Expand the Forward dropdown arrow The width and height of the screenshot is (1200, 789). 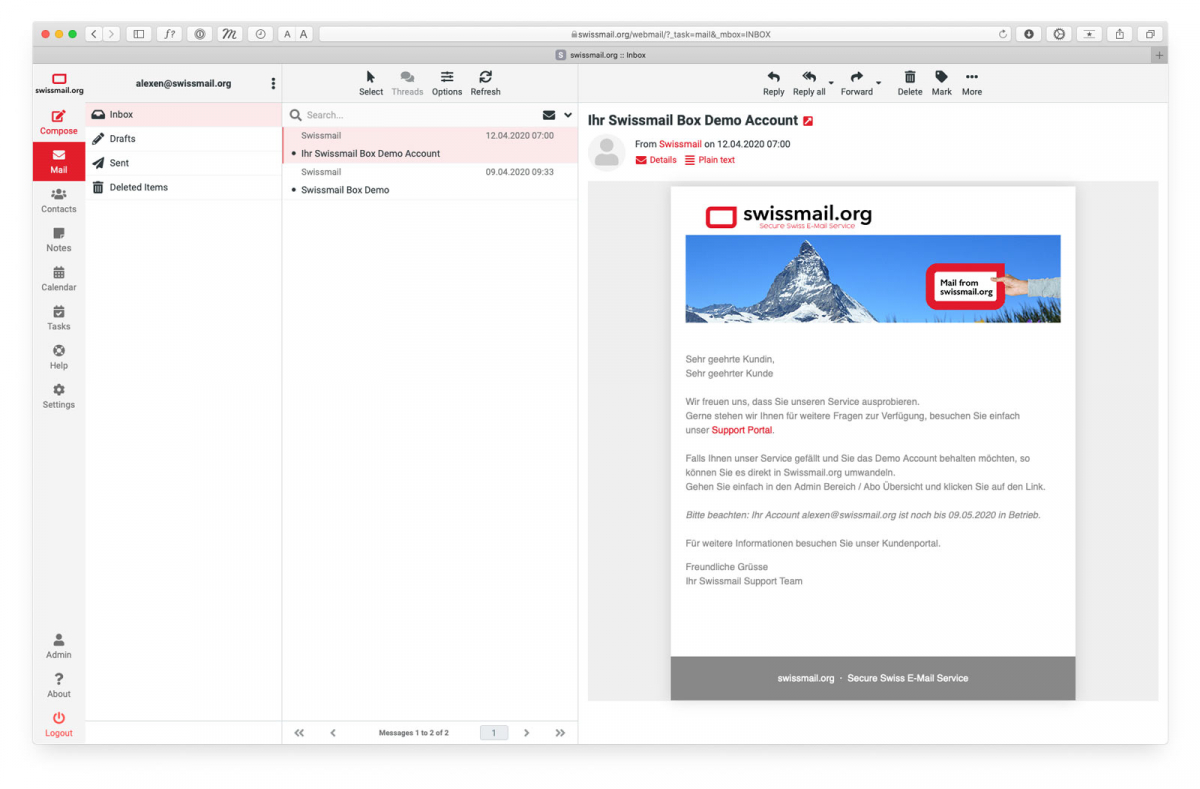click(x=878, y=83)
